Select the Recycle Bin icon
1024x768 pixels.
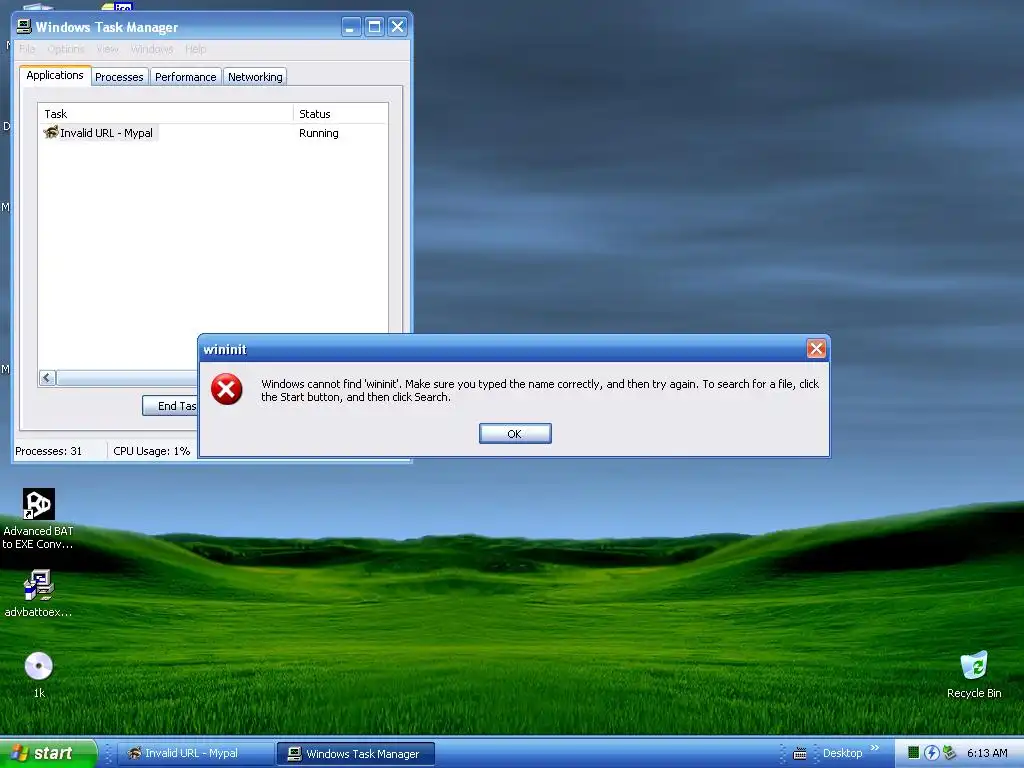pos(974,675)
